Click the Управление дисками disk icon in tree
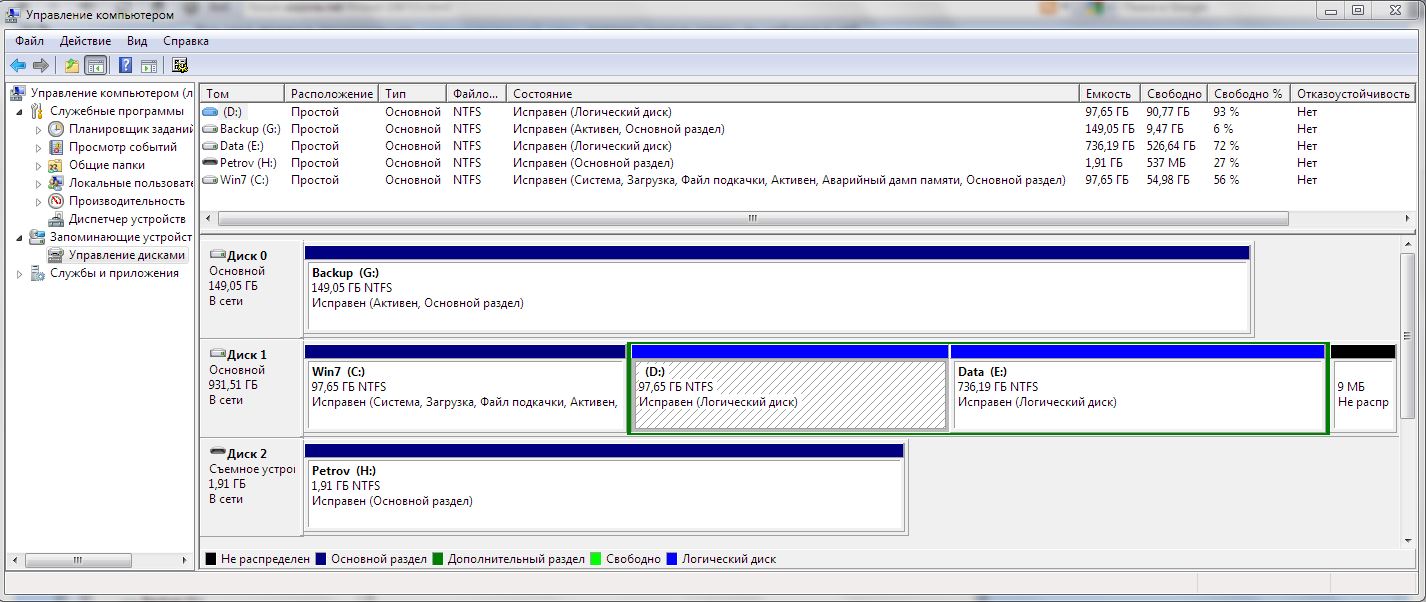1426x602 pixels. pyautogui.click(x=56, y=255)
